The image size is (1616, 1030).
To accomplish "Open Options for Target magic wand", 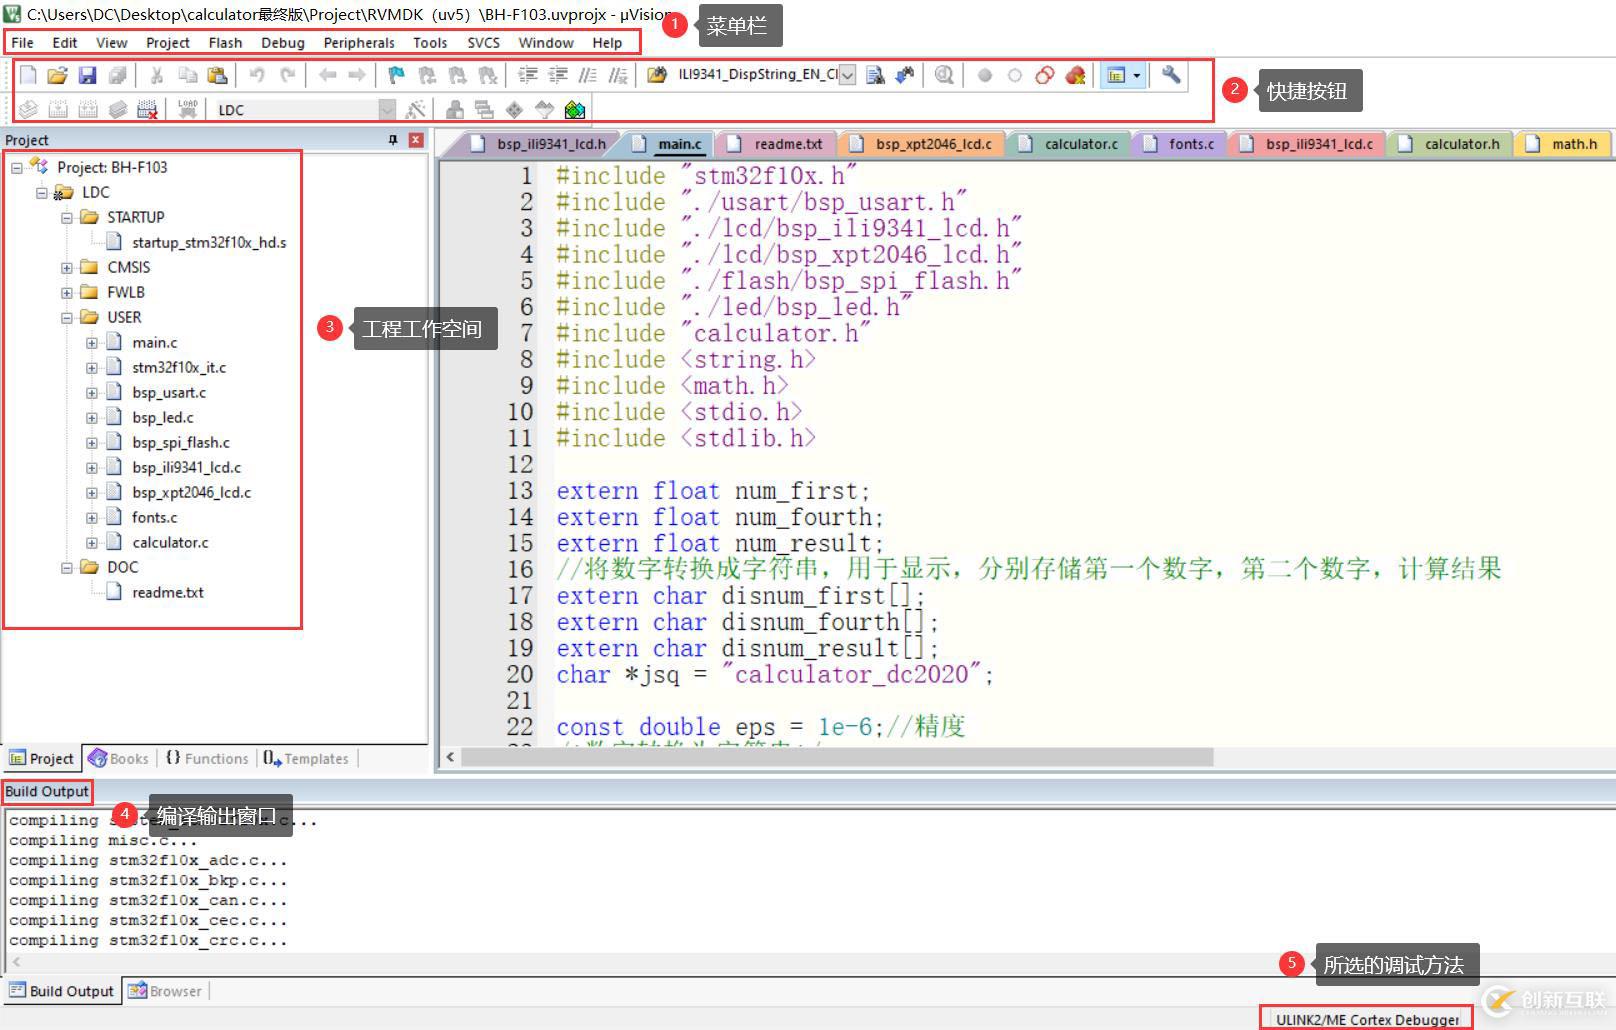I will 416,109.
